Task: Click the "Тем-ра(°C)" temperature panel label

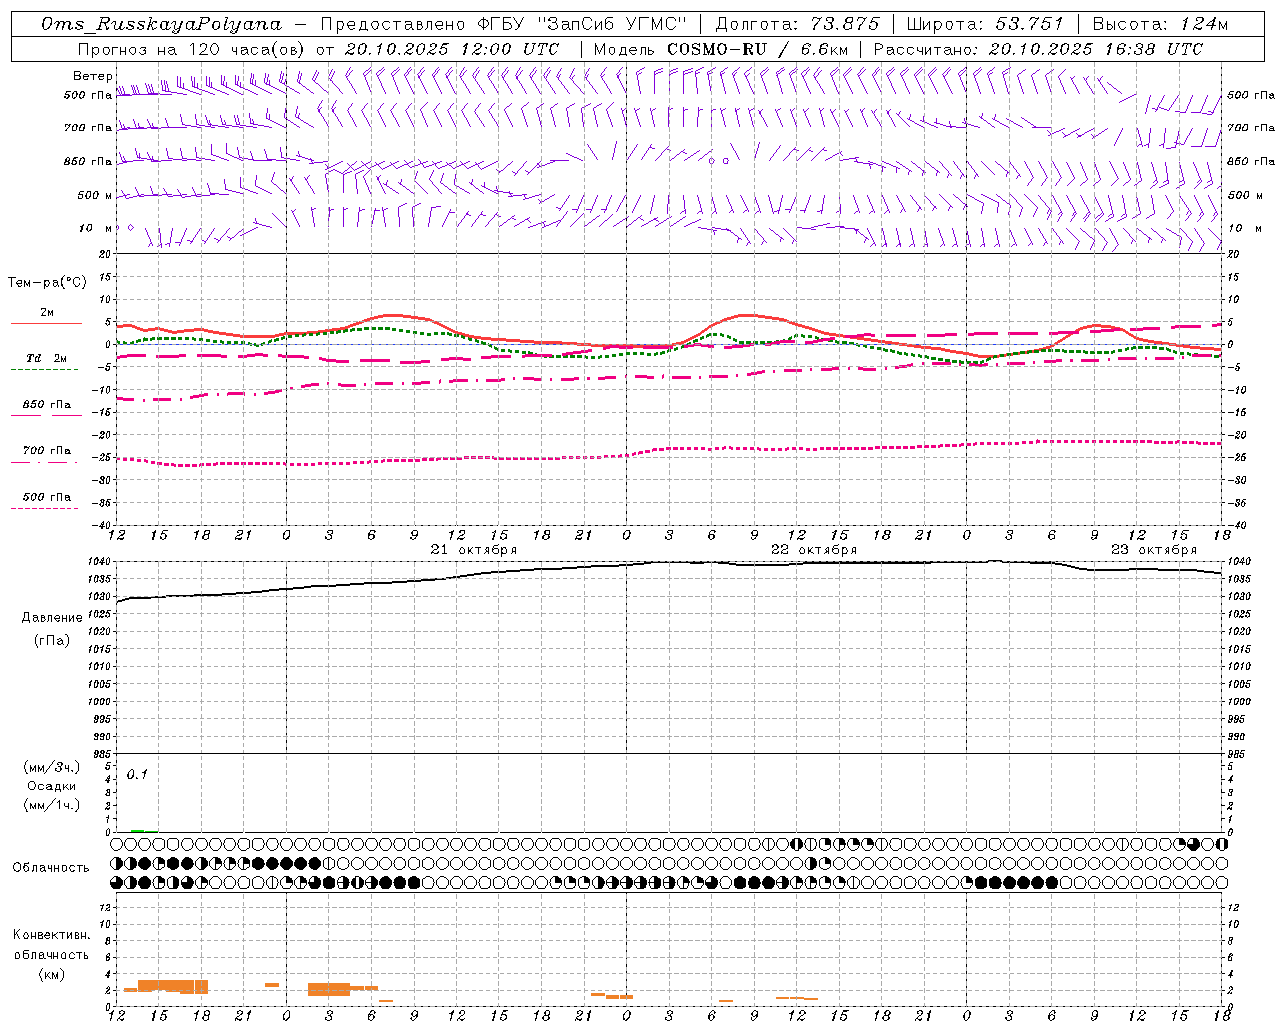Action: pyautogui.click(x=47, y=283)
